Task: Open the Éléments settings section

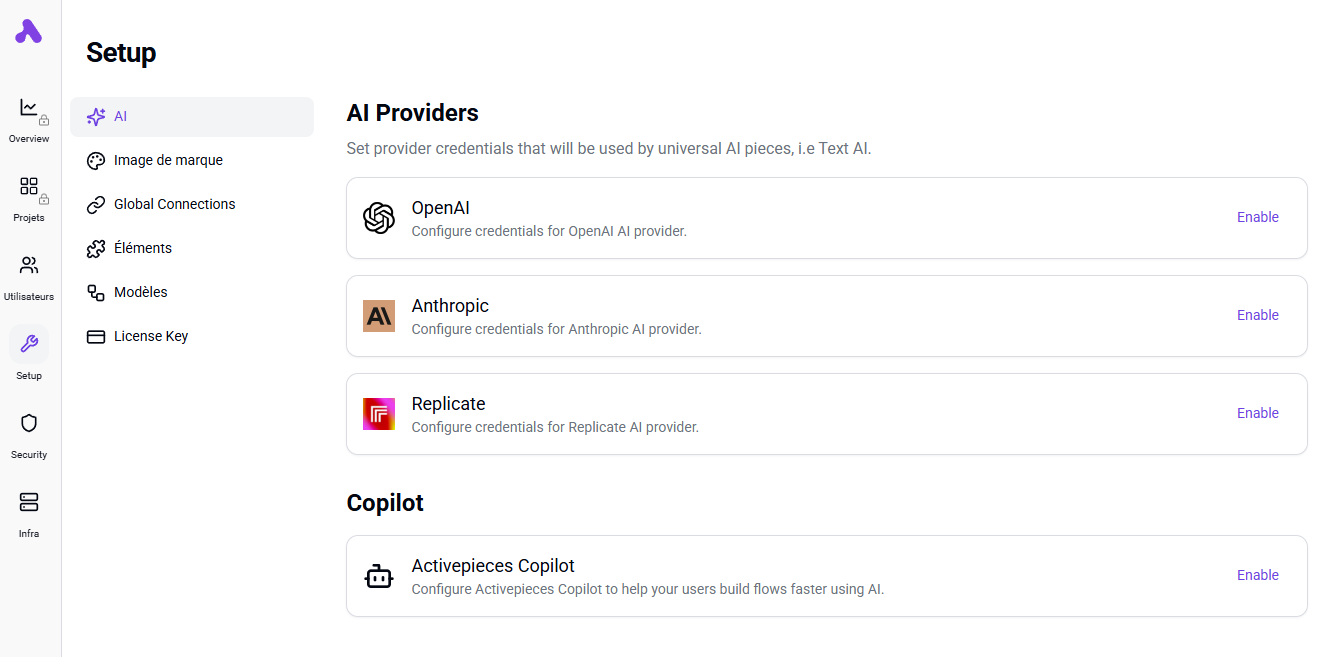Action: click(x=142, y=249)
